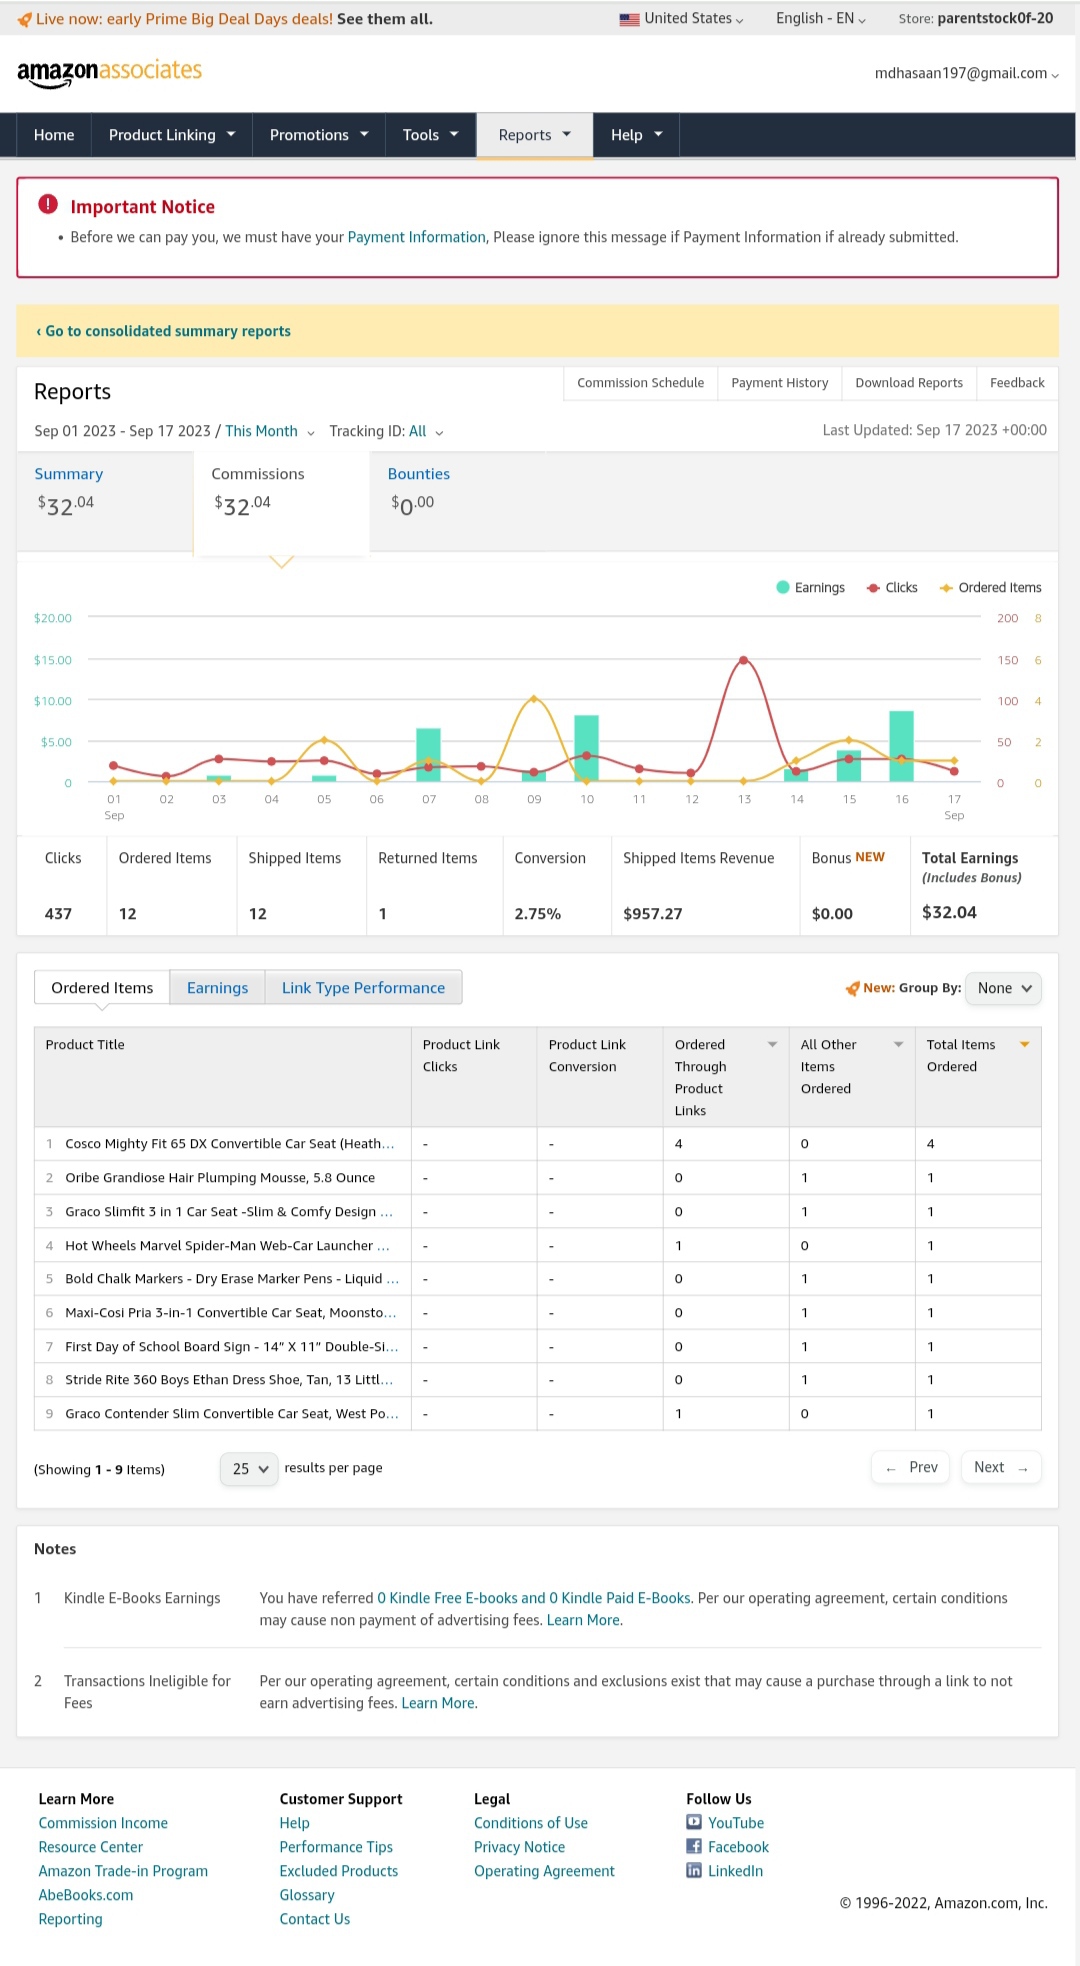Click the Next page button
Viewport: 1080px width, 1966px height.
click(1001, 1467)
